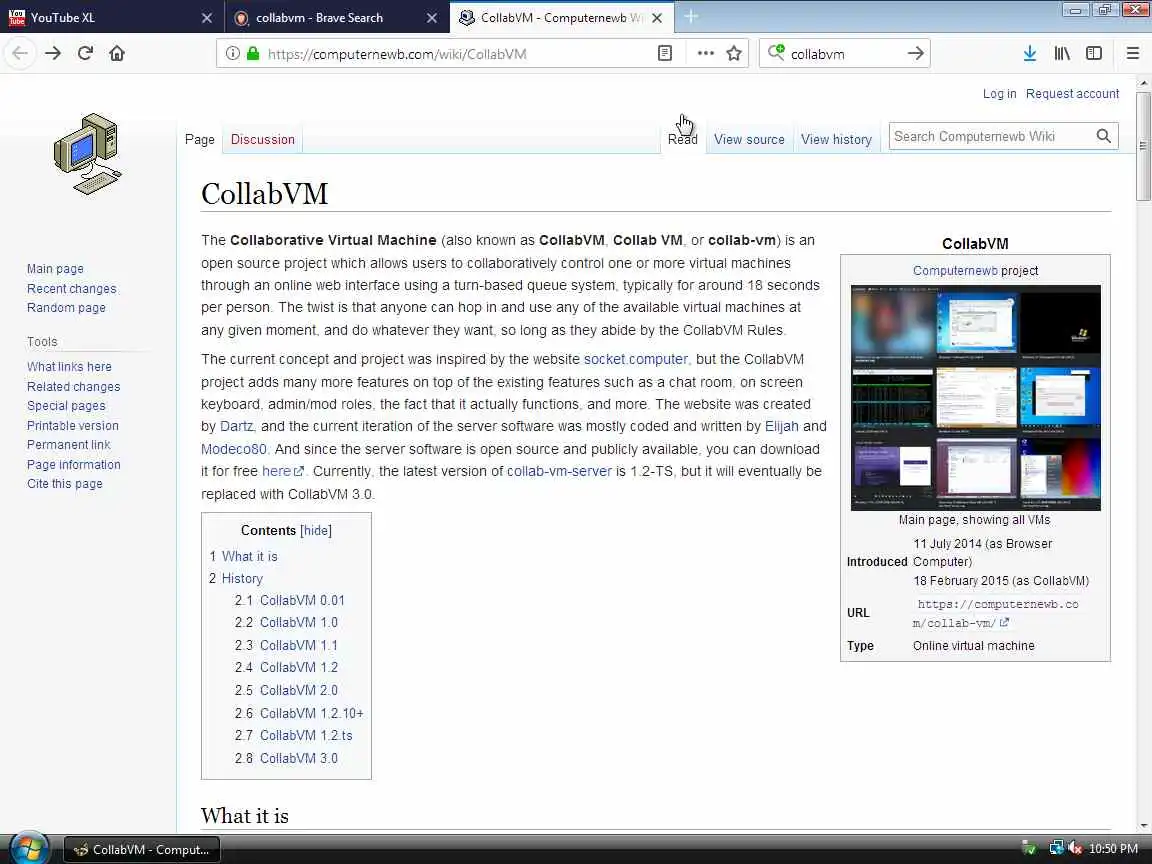Click the address bar URL
The width and height of the screenshot is (1152, 864).
(397, 54)
